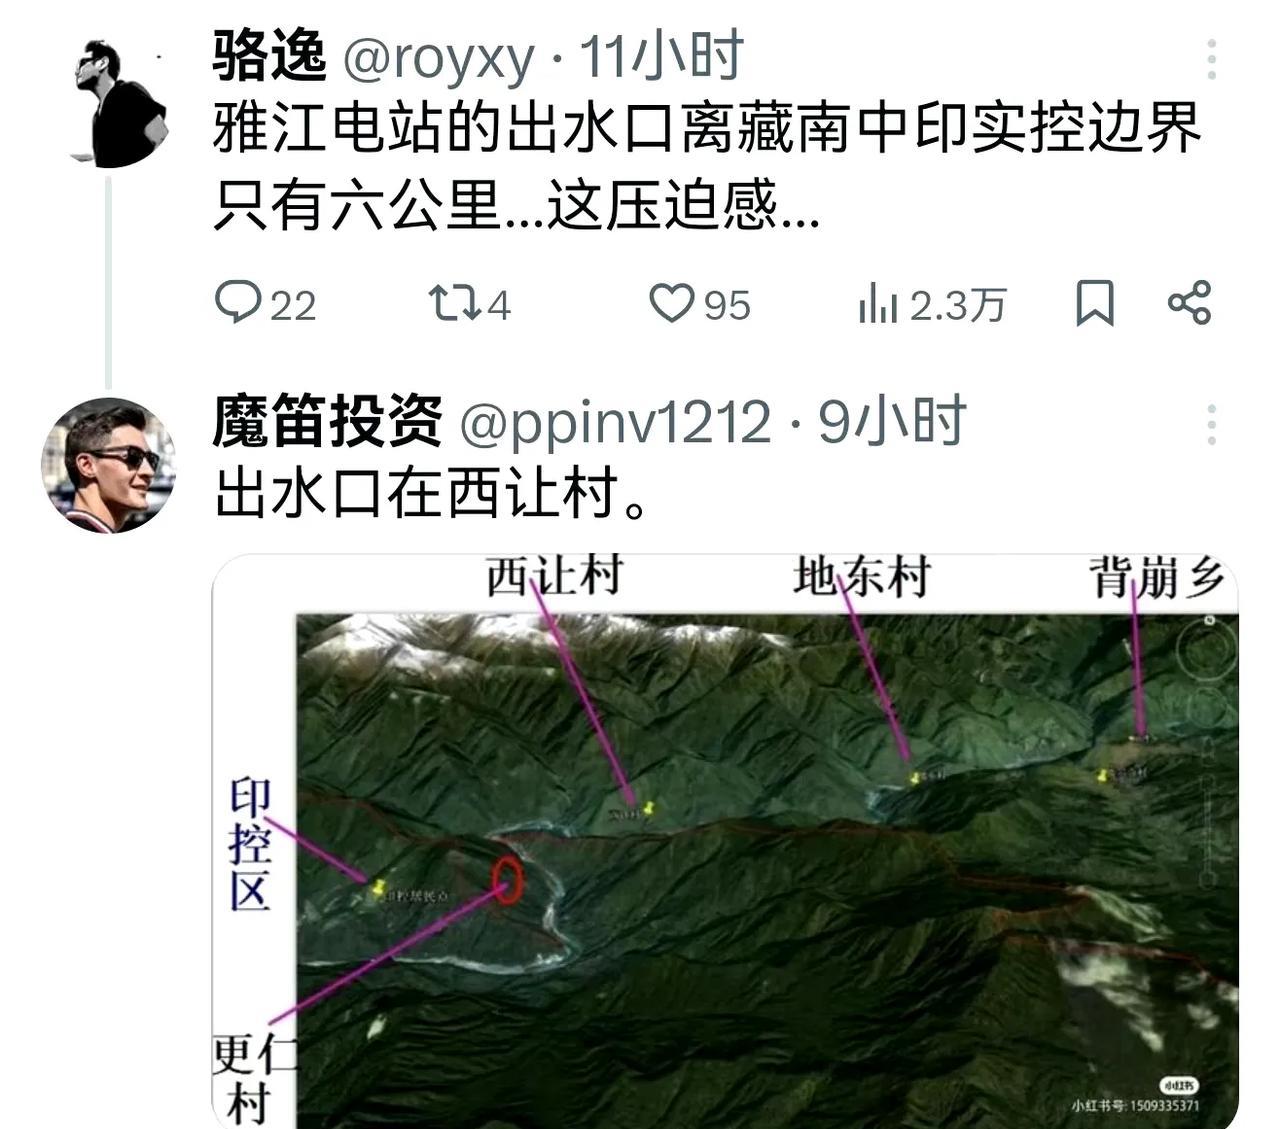Enlarge the attached satellite map image
The height and width of the screenshot is (1129, 1280).
point(725,841)
